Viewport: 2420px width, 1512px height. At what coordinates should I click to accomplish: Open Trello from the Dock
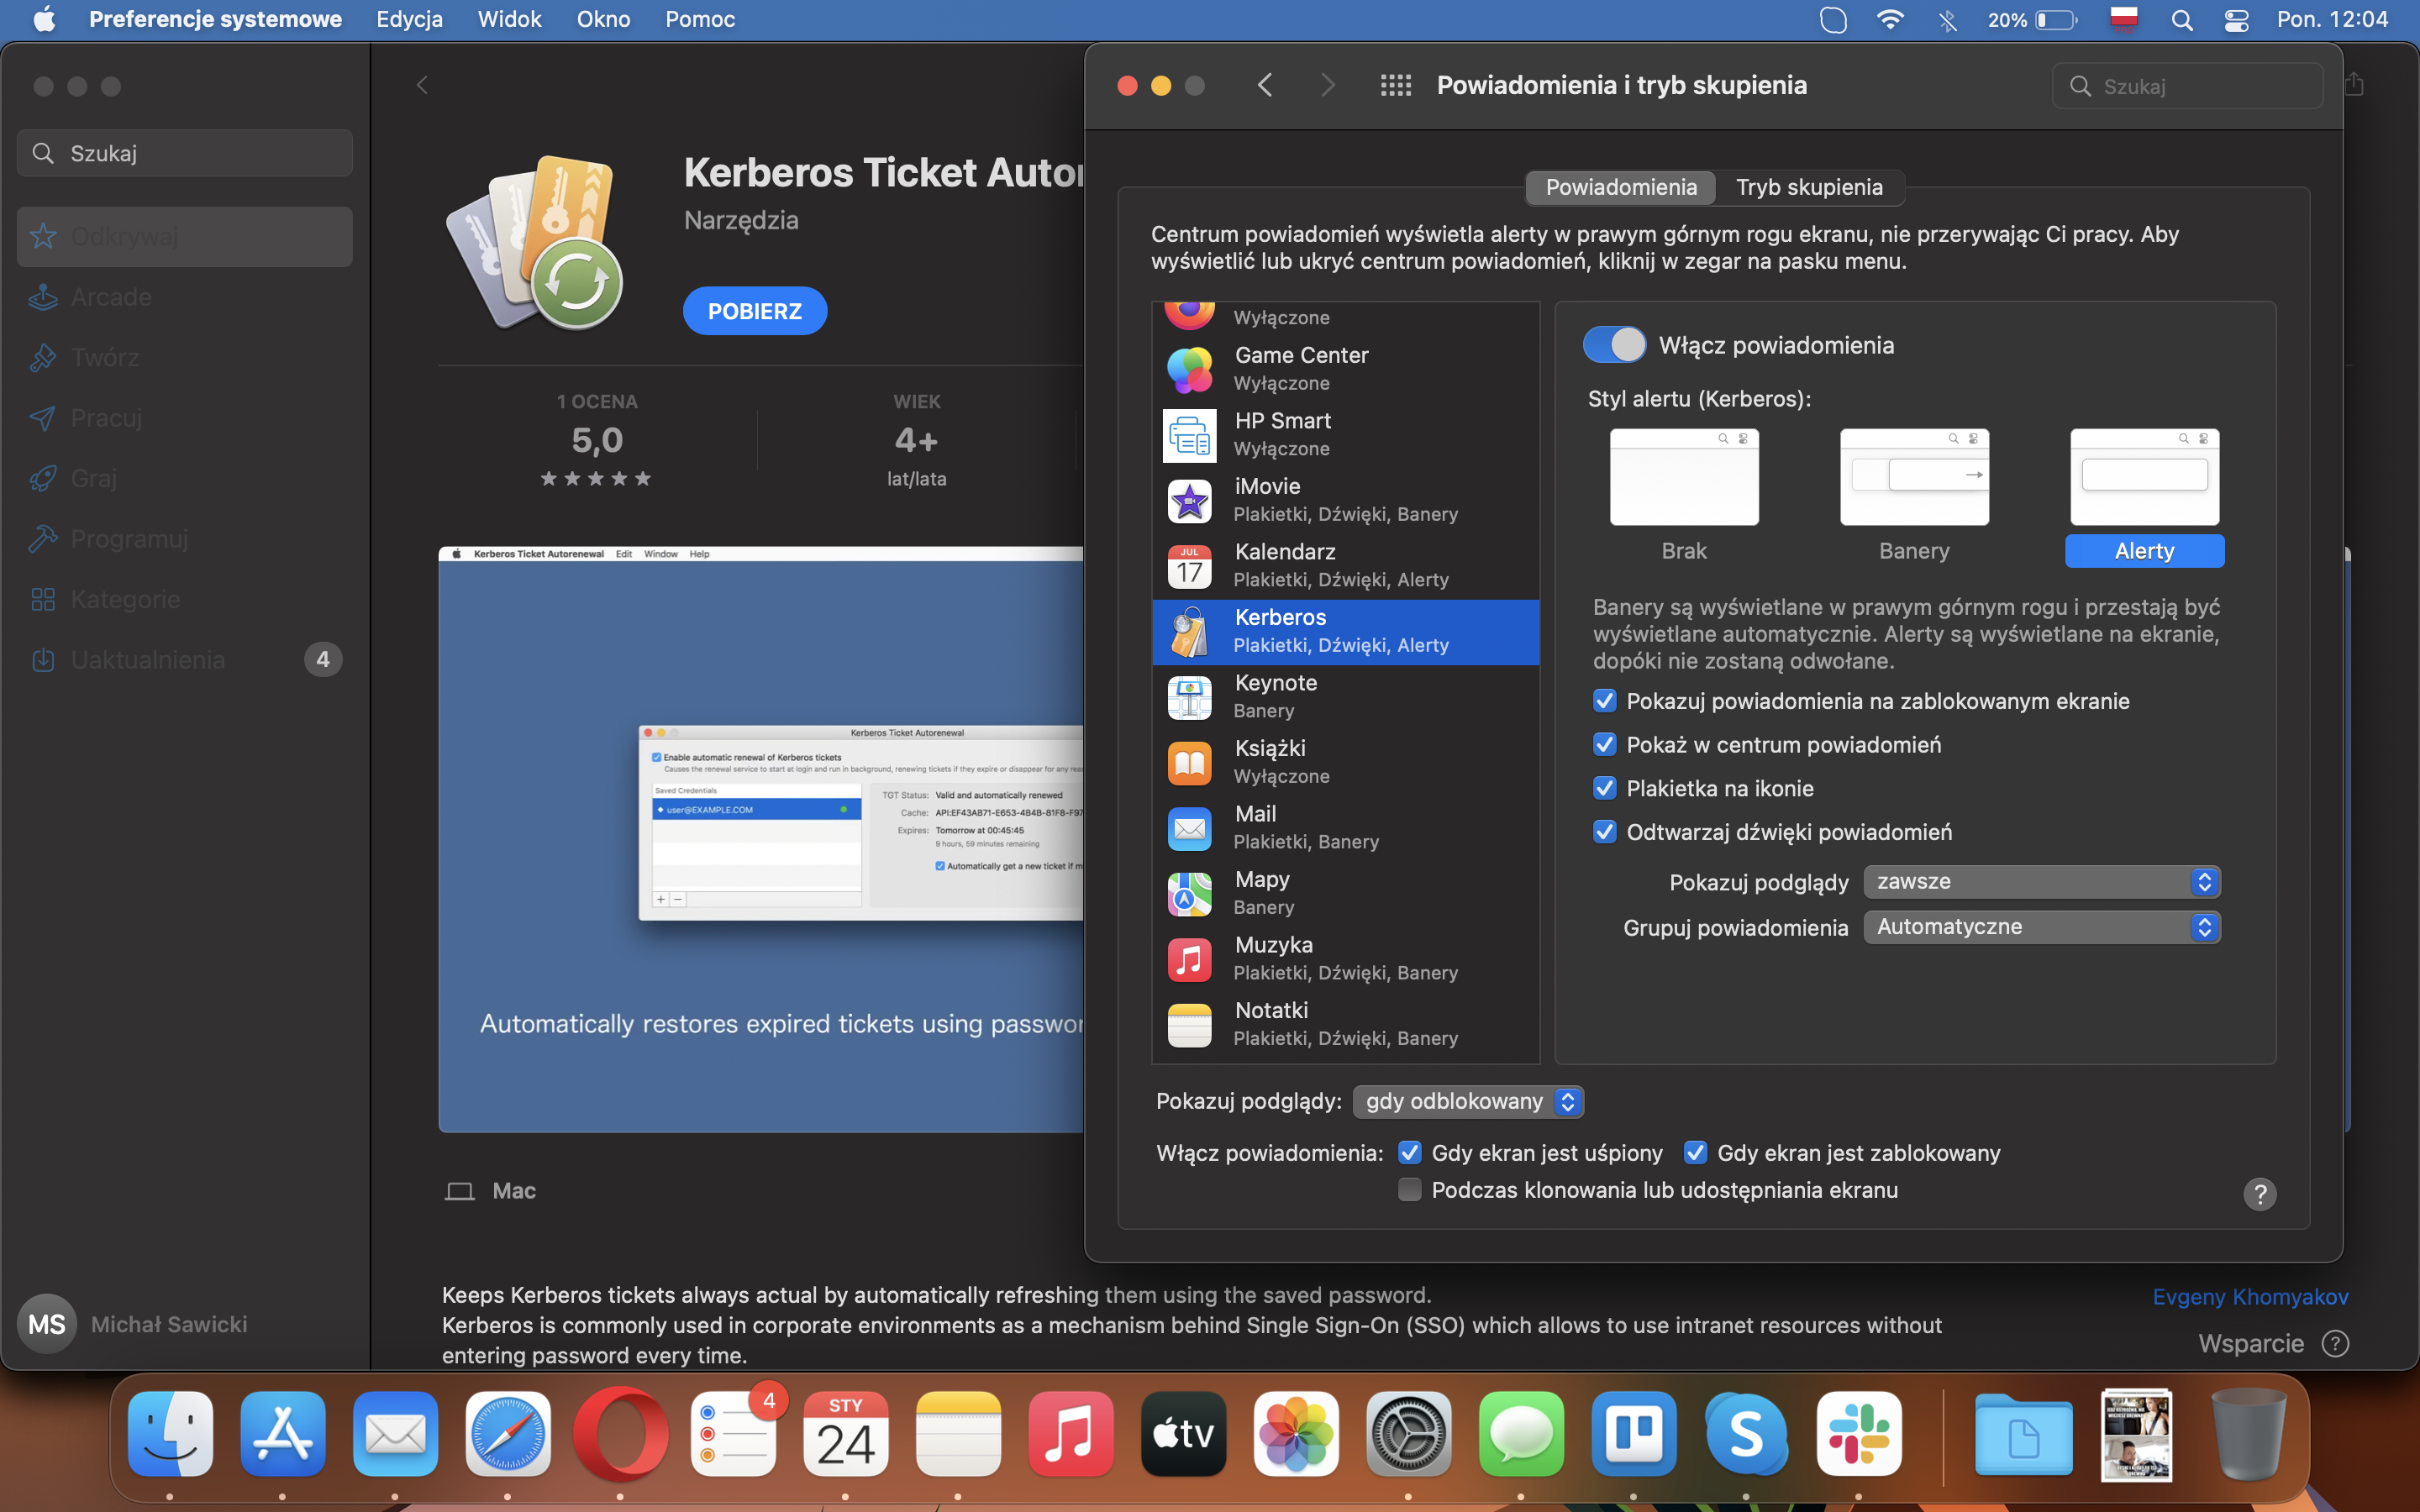pyautogui.click(x=1633, y=1434)
